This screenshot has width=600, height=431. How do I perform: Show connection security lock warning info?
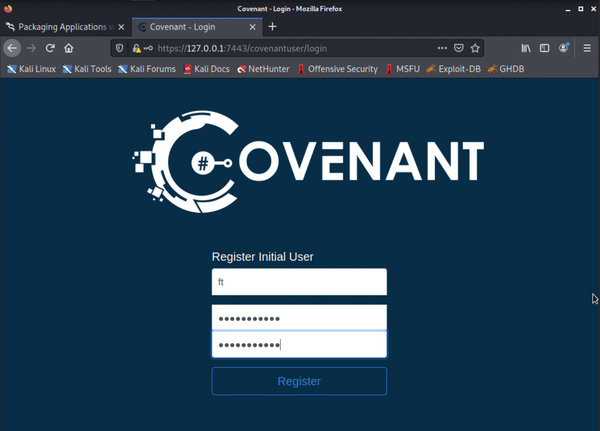(136, 48)
